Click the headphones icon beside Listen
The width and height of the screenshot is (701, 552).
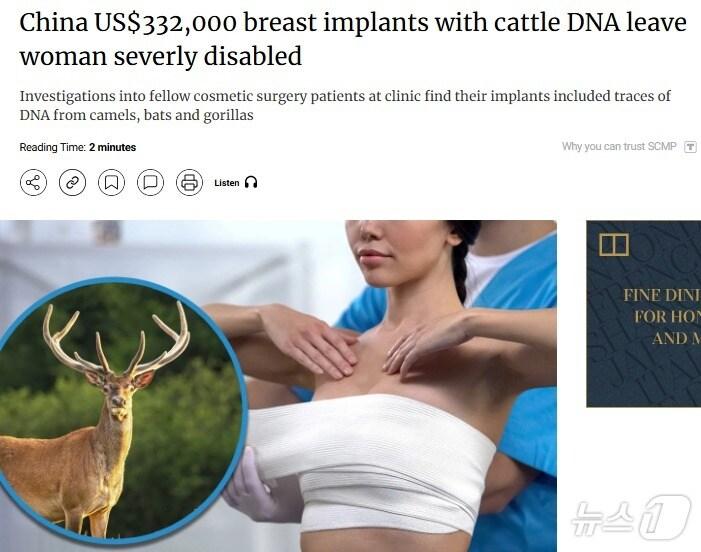(x=251, y=183)
